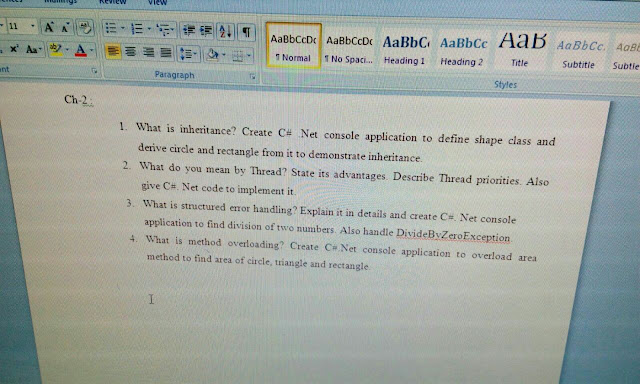The image size is (640, 384).
Task: Click the Multilevel List icon
Action: click(x=164, y=29)
